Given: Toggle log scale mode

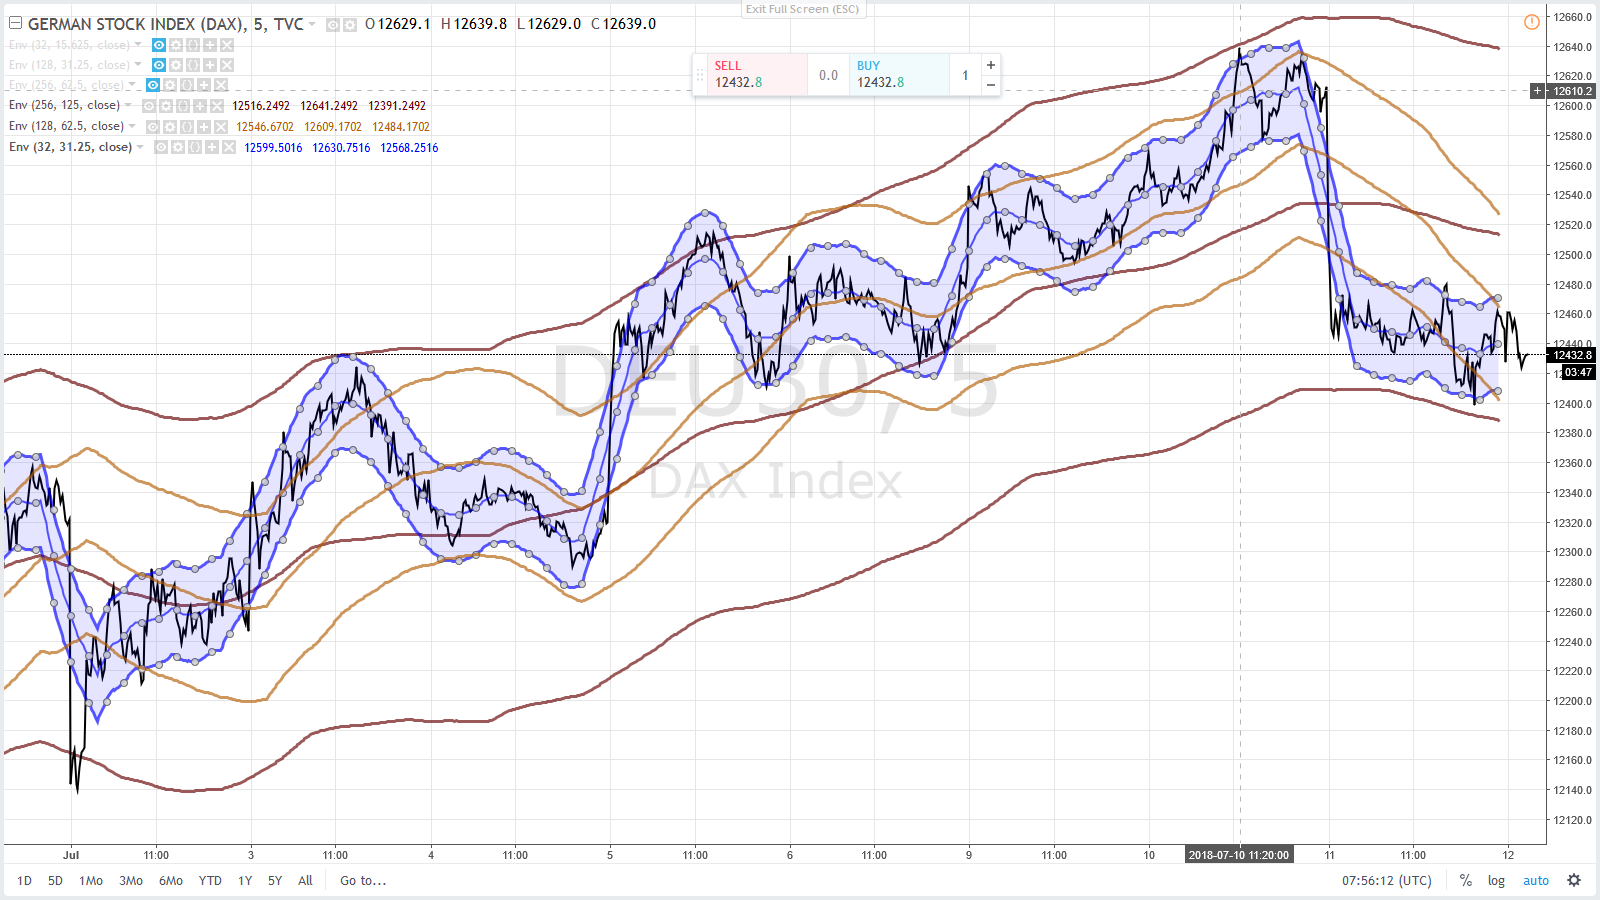Looking at the screenshot, I should click(x=1496, y=880).
